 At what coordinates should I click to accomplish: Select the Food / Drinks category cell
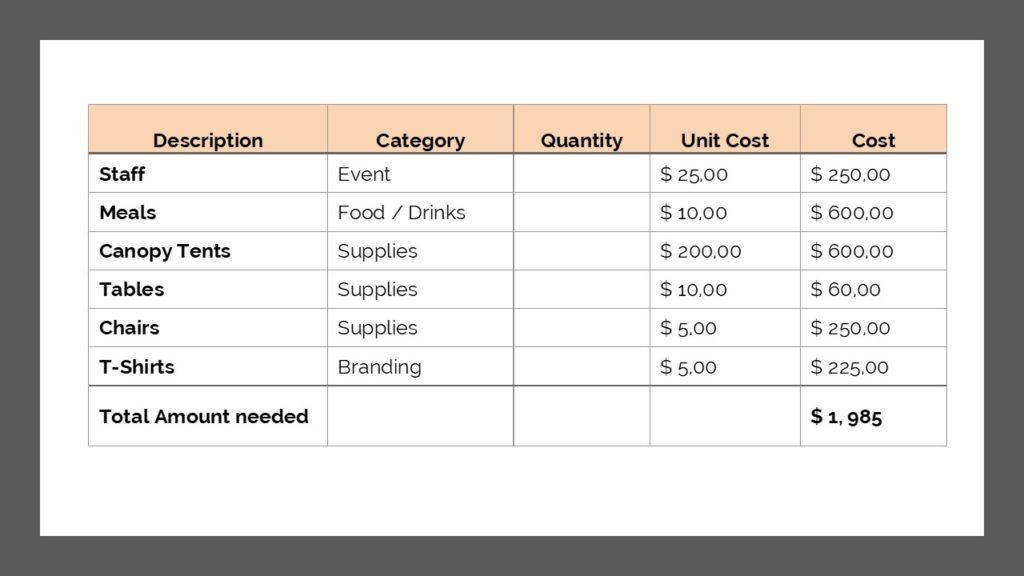(420, 212)
